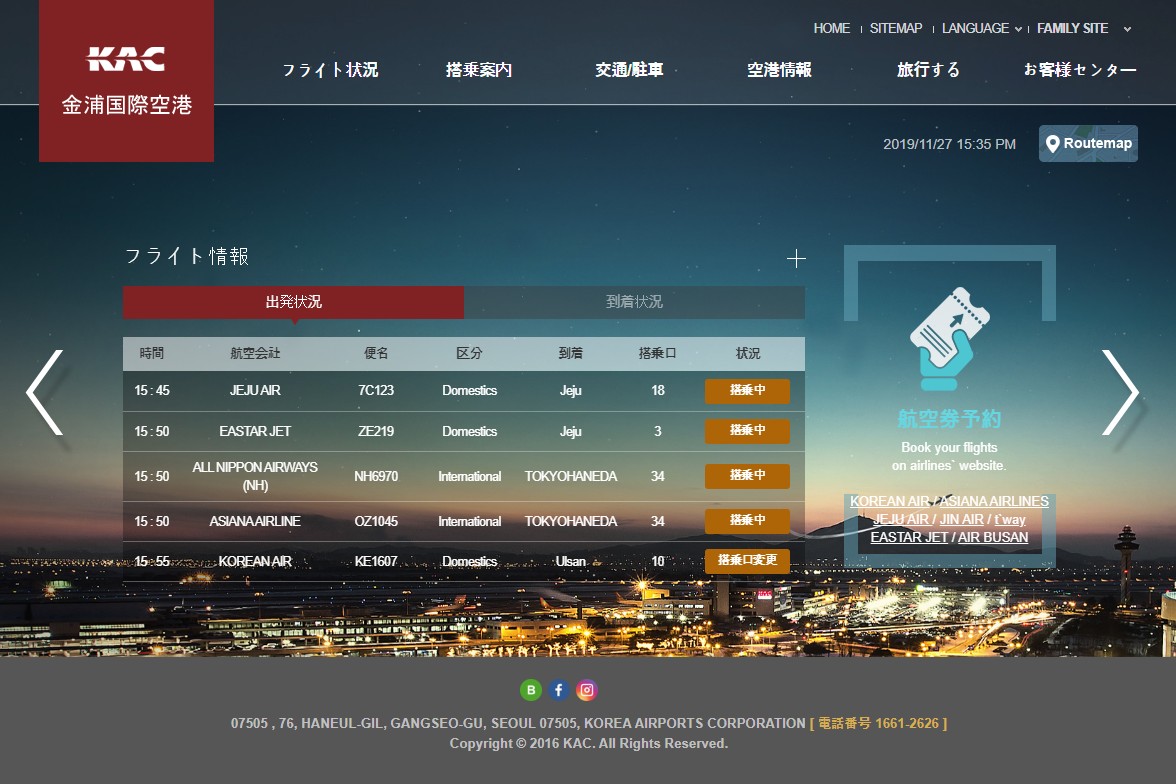Click the 15:45 departure time
Screen dimensions: 1176x784
pos(152,391)
